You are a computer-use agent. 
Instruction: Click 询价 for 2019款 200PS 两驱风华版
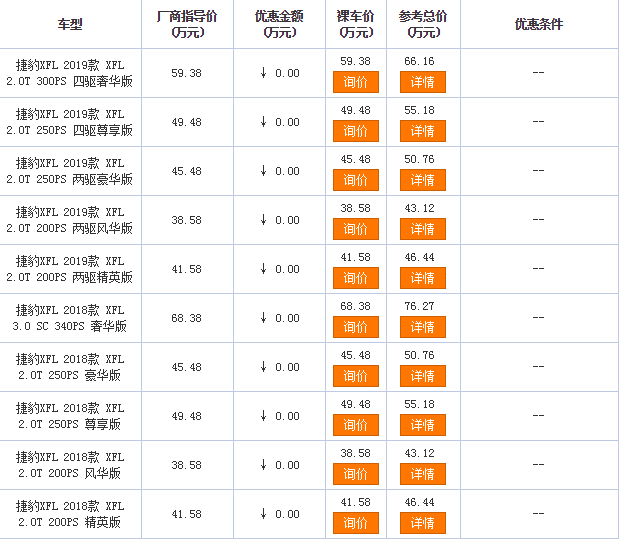[x=356, y=229]
